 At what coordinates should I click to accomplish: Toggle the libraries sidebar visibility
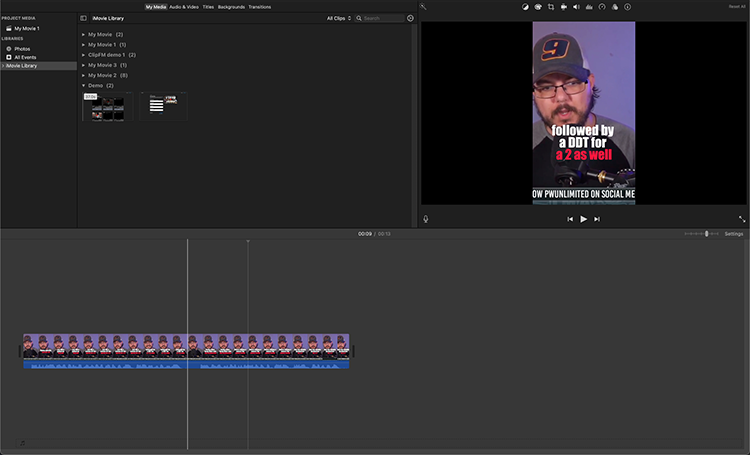(x=83, y=18)
